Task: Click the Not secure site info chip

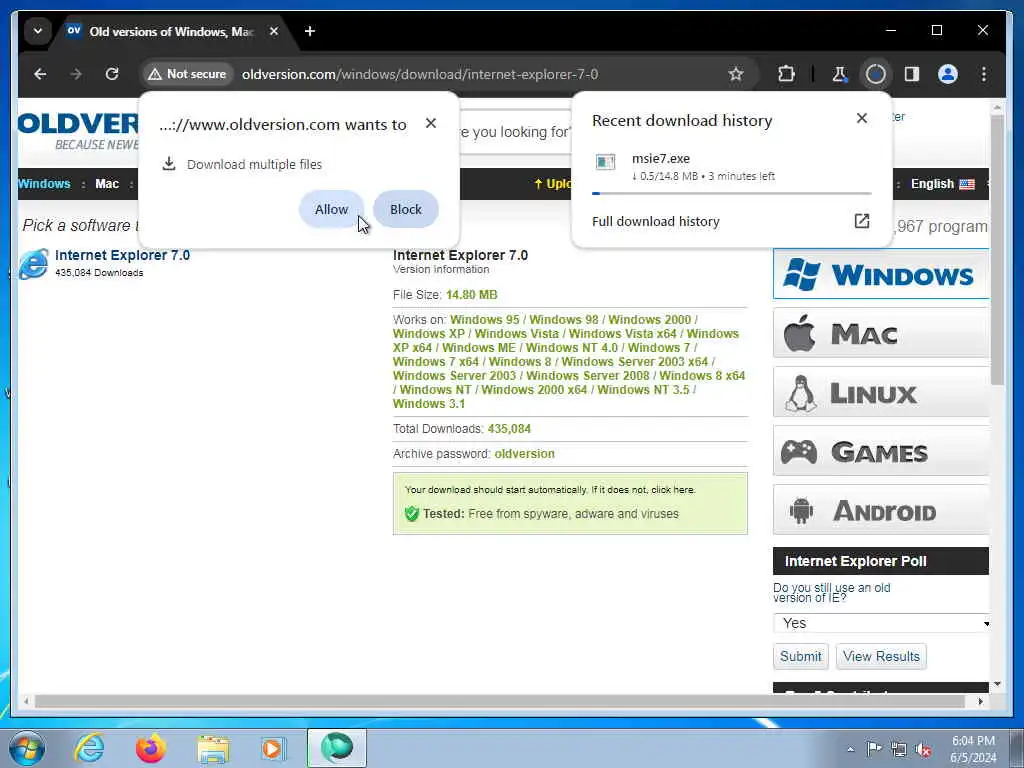Action: (187, 74)
